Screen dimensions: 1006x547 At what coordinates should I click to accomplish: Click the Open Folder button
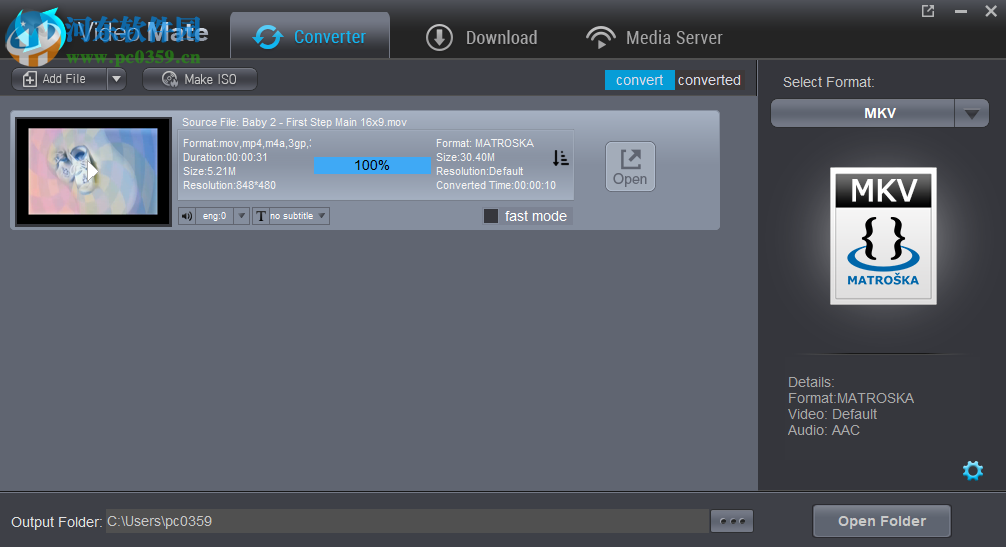(882, 521)
